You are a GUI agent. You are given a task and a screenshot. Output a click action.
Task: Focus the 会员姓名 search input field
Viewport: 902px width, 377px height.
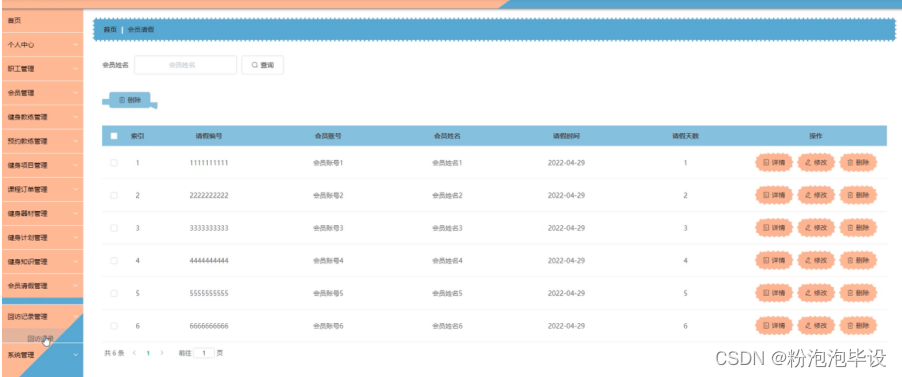185,65
